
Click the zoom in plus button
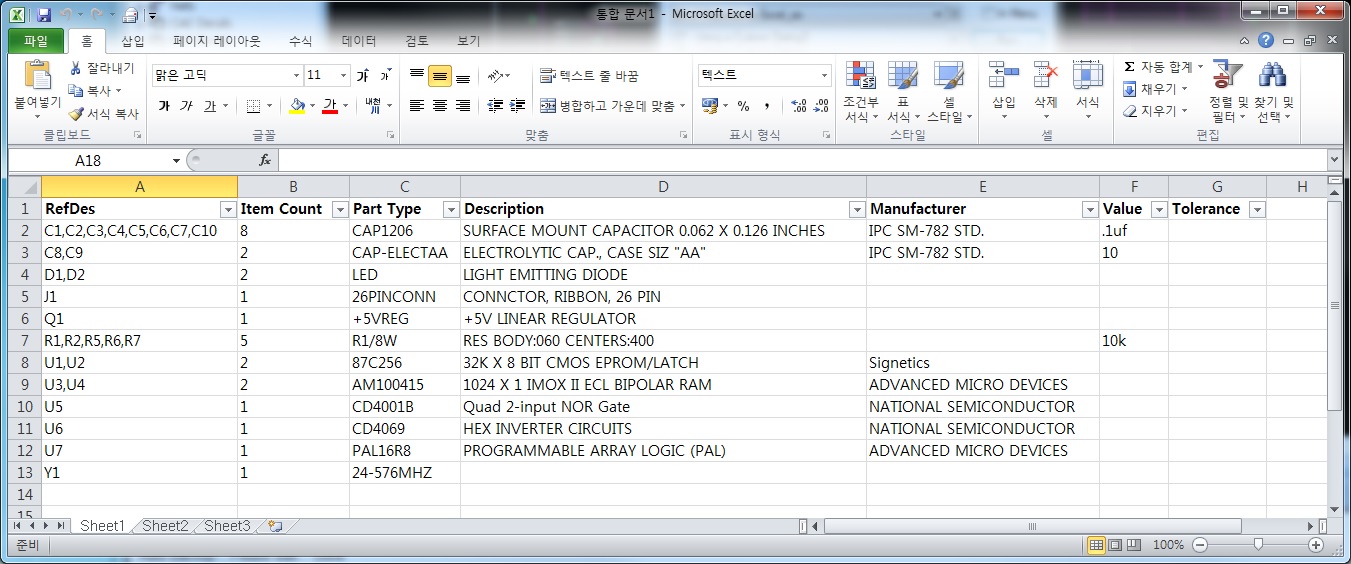1316,545
